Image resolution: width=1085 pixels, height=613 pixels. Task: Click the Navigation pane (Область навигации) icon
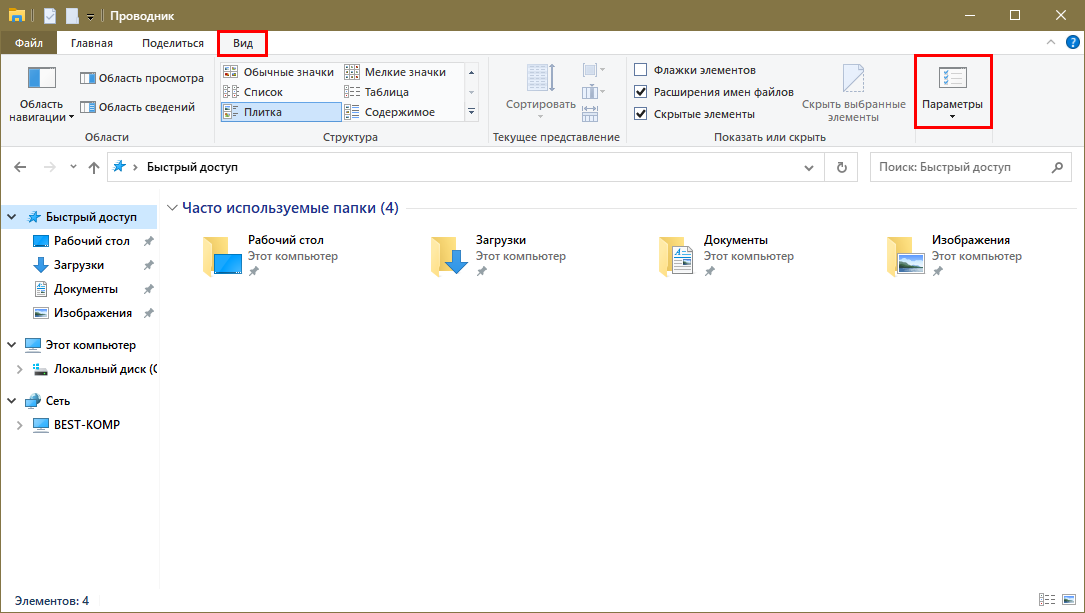(41, 80)
